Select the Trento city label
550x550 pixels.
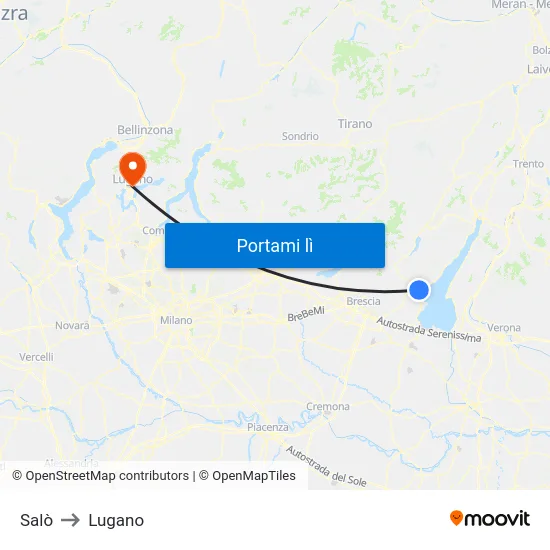coord(528,164)
